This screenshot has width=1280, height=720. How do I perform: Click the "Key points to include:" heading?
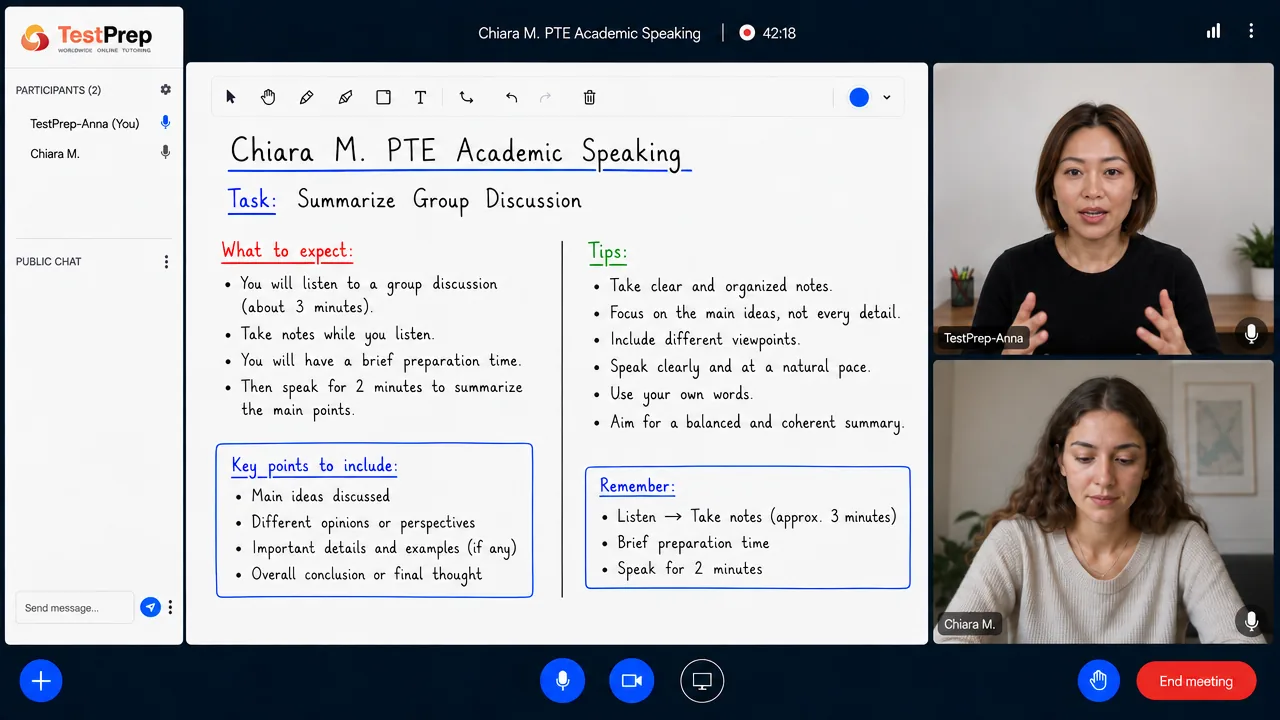314,466
